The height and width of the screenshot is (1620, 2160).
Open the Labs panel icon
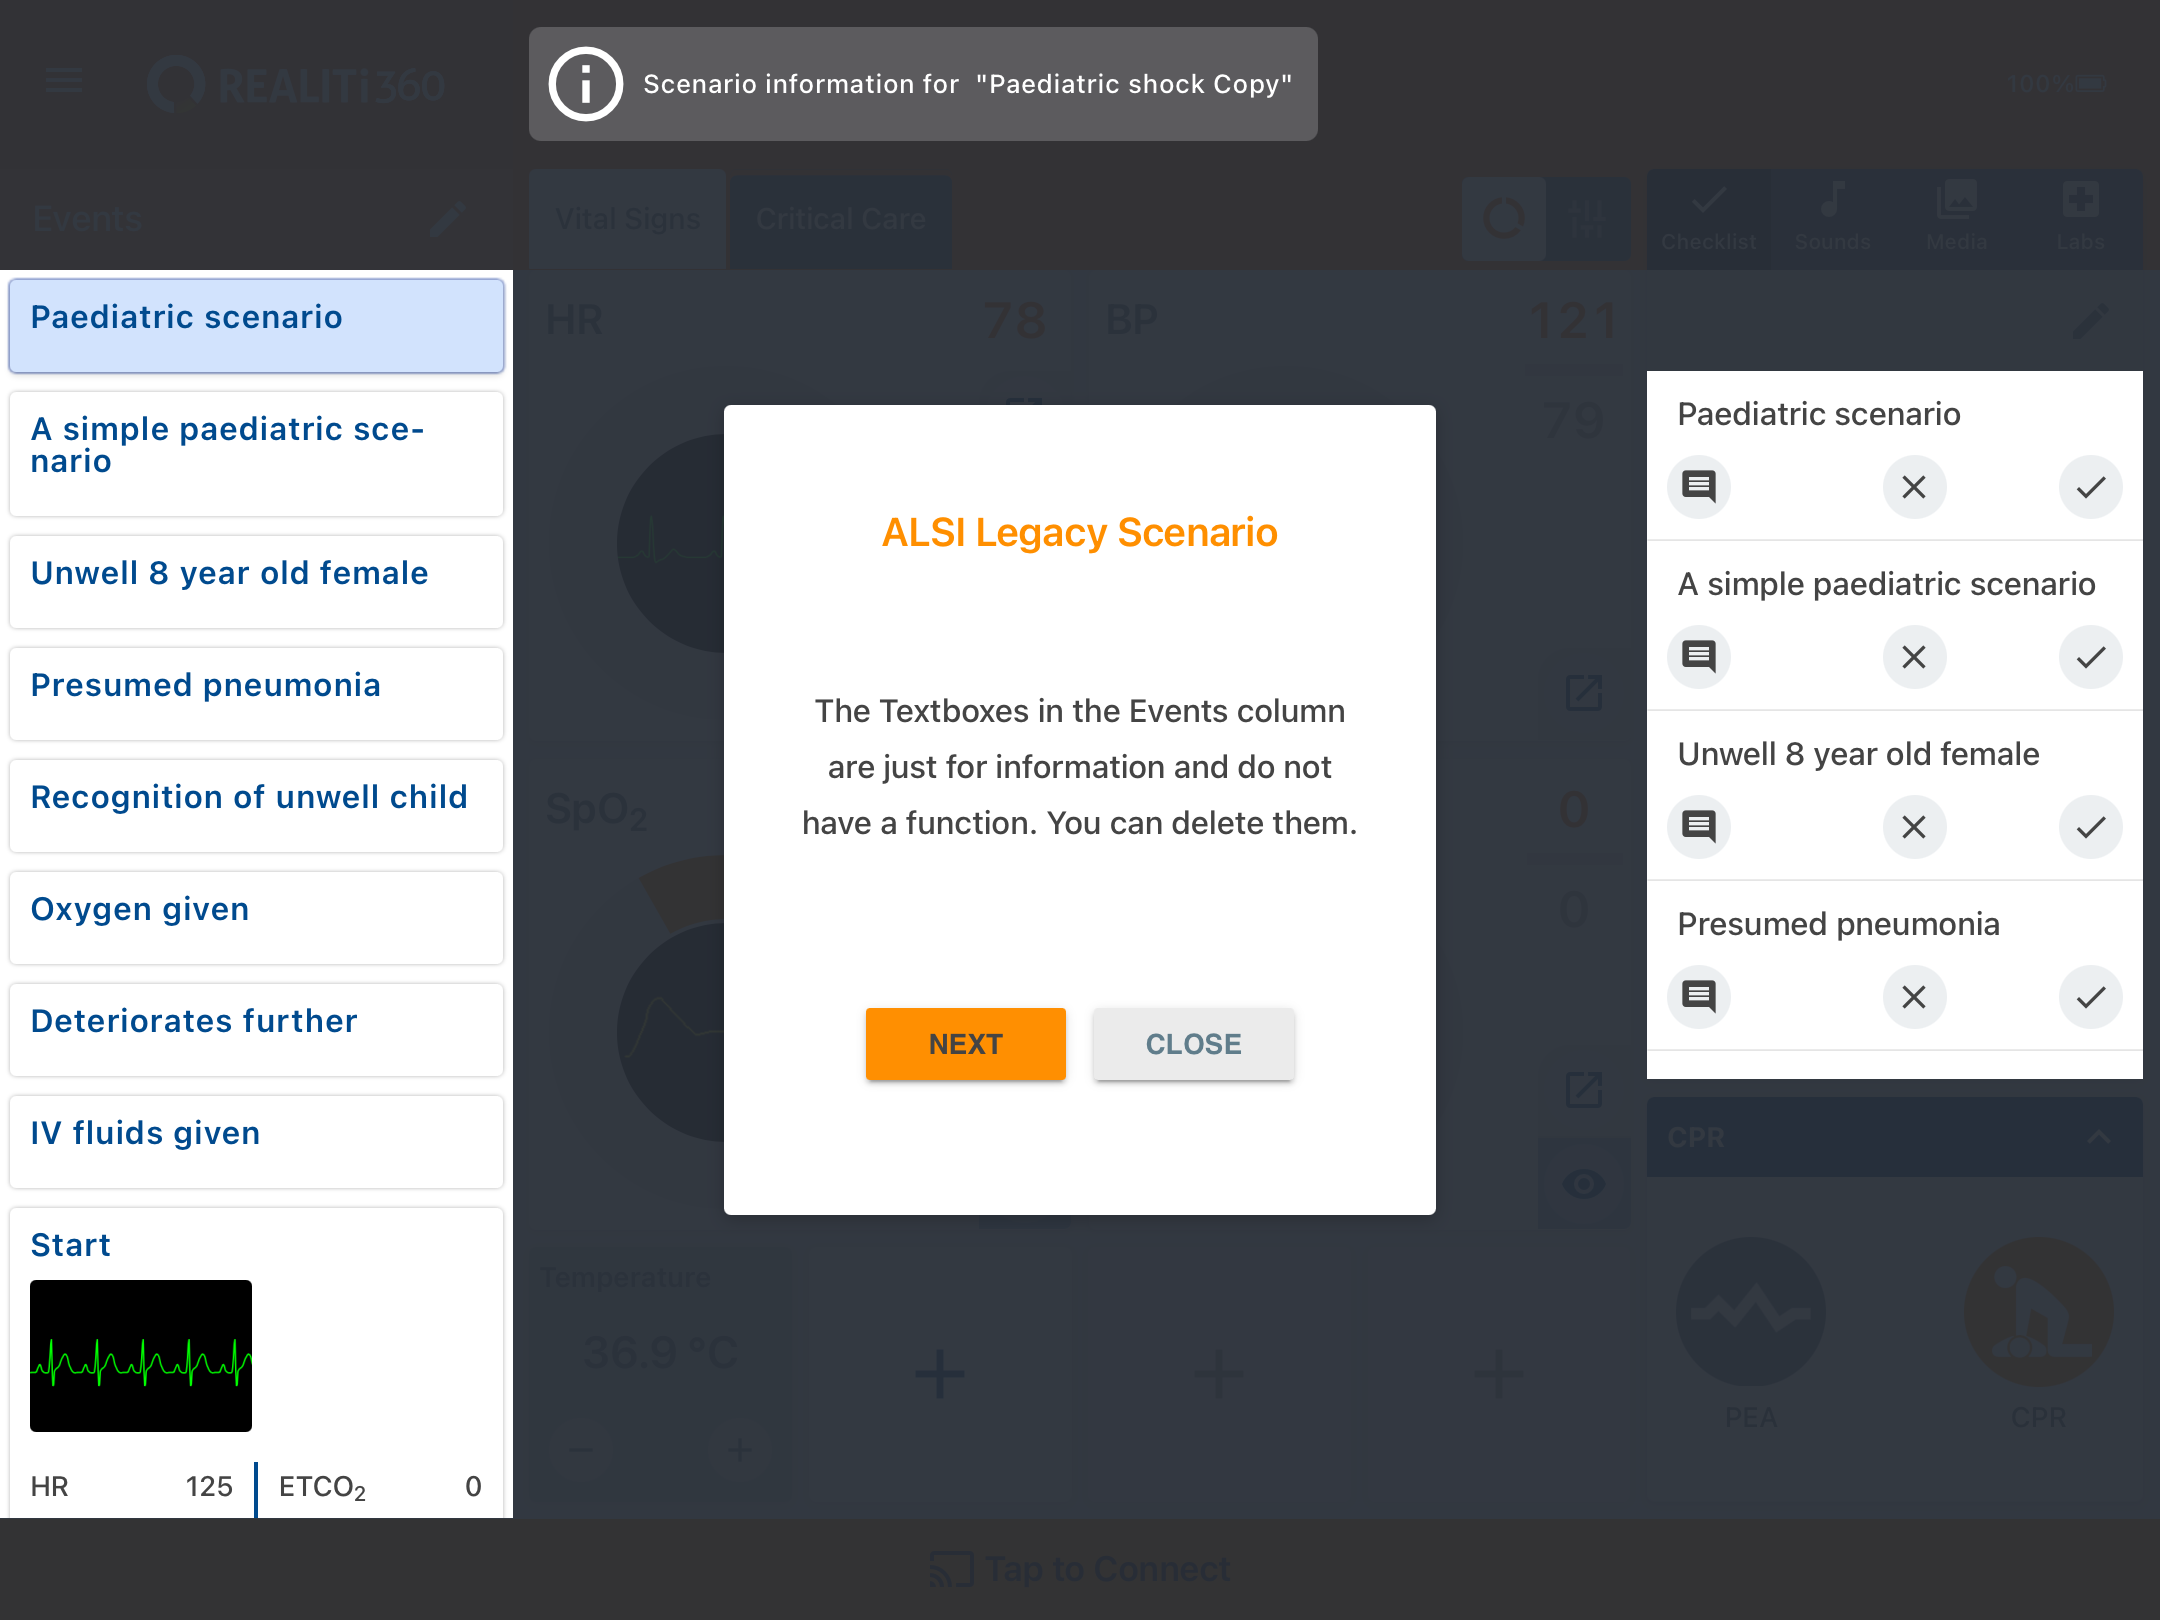tap(2081, 217)
